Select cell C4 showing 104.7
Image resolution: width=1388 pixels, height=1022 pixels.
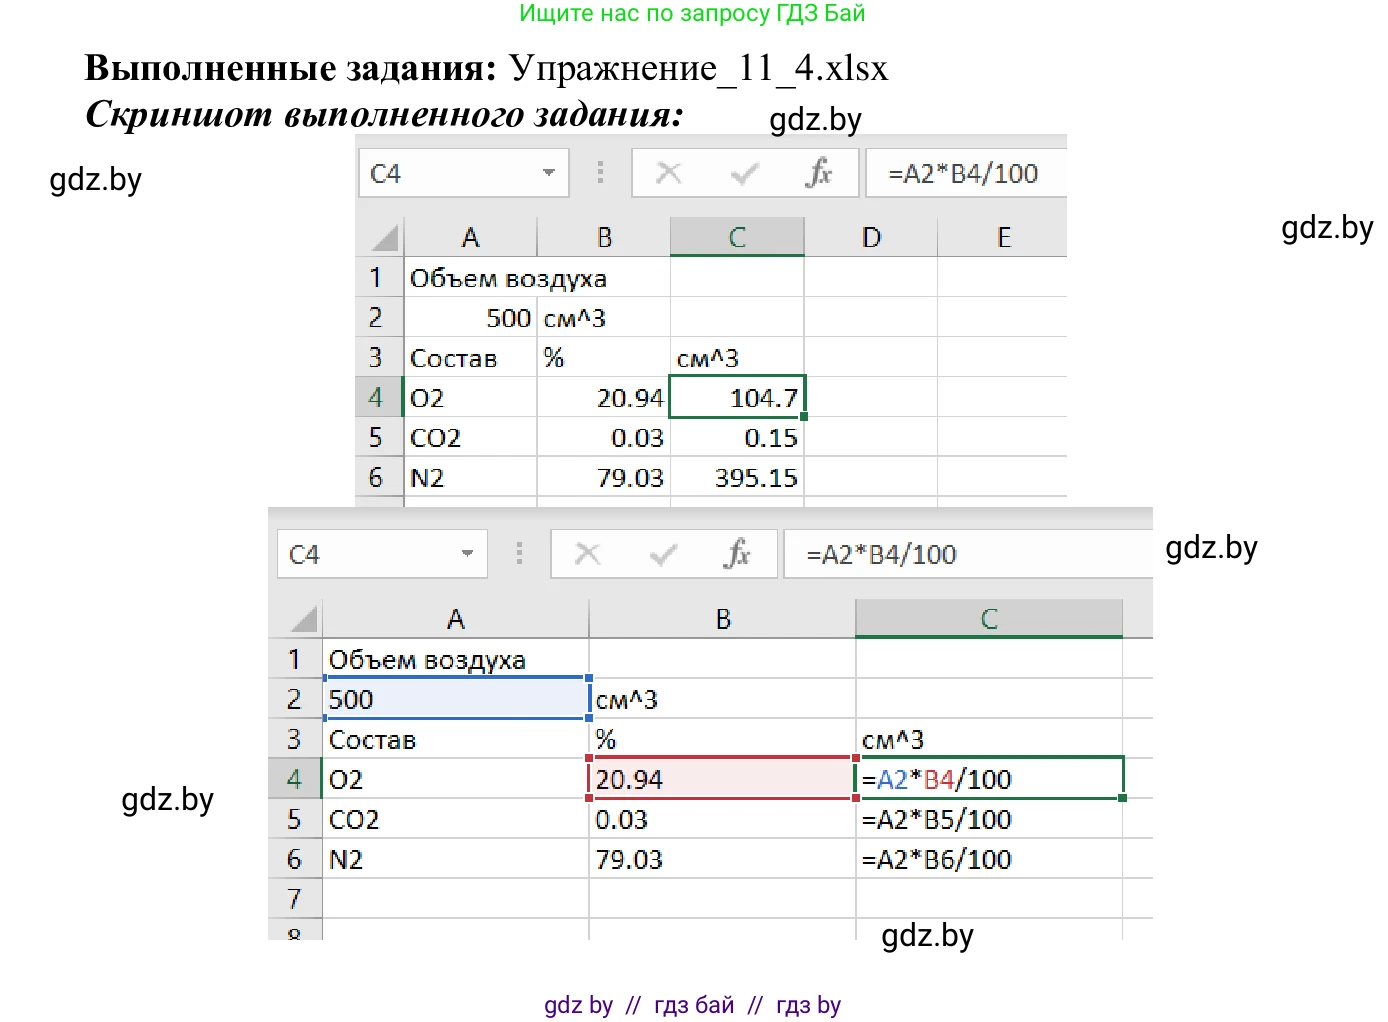click(x=737, y=397)
